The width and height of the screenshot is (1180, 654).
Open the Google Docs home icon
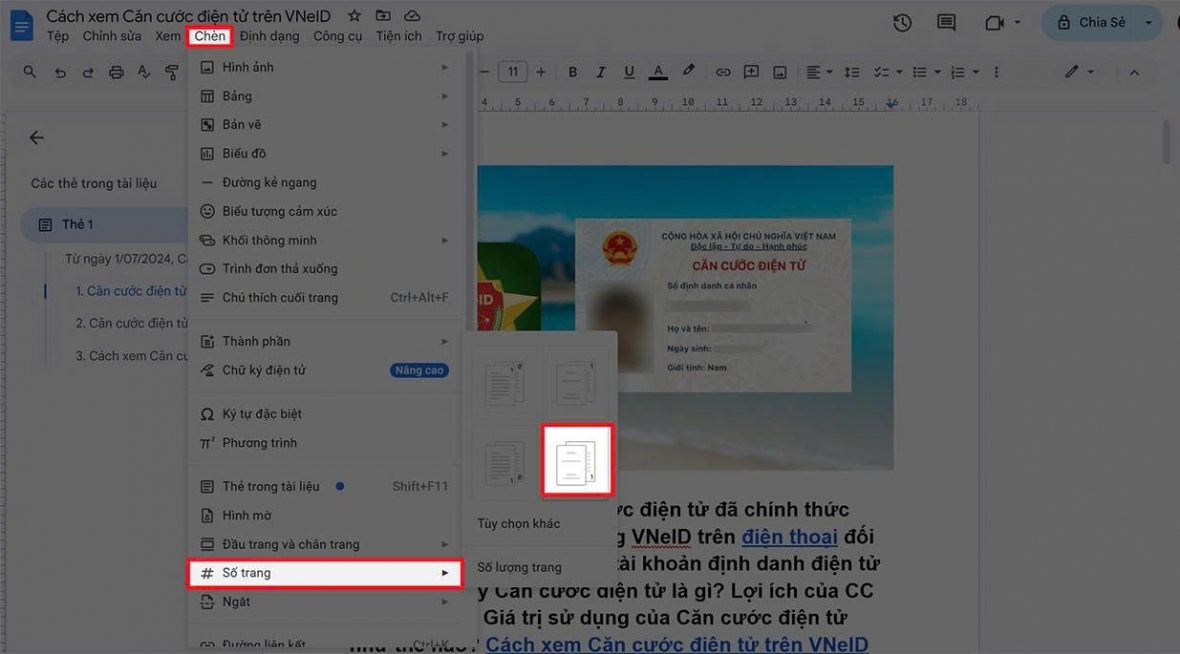tap(21, 25)
